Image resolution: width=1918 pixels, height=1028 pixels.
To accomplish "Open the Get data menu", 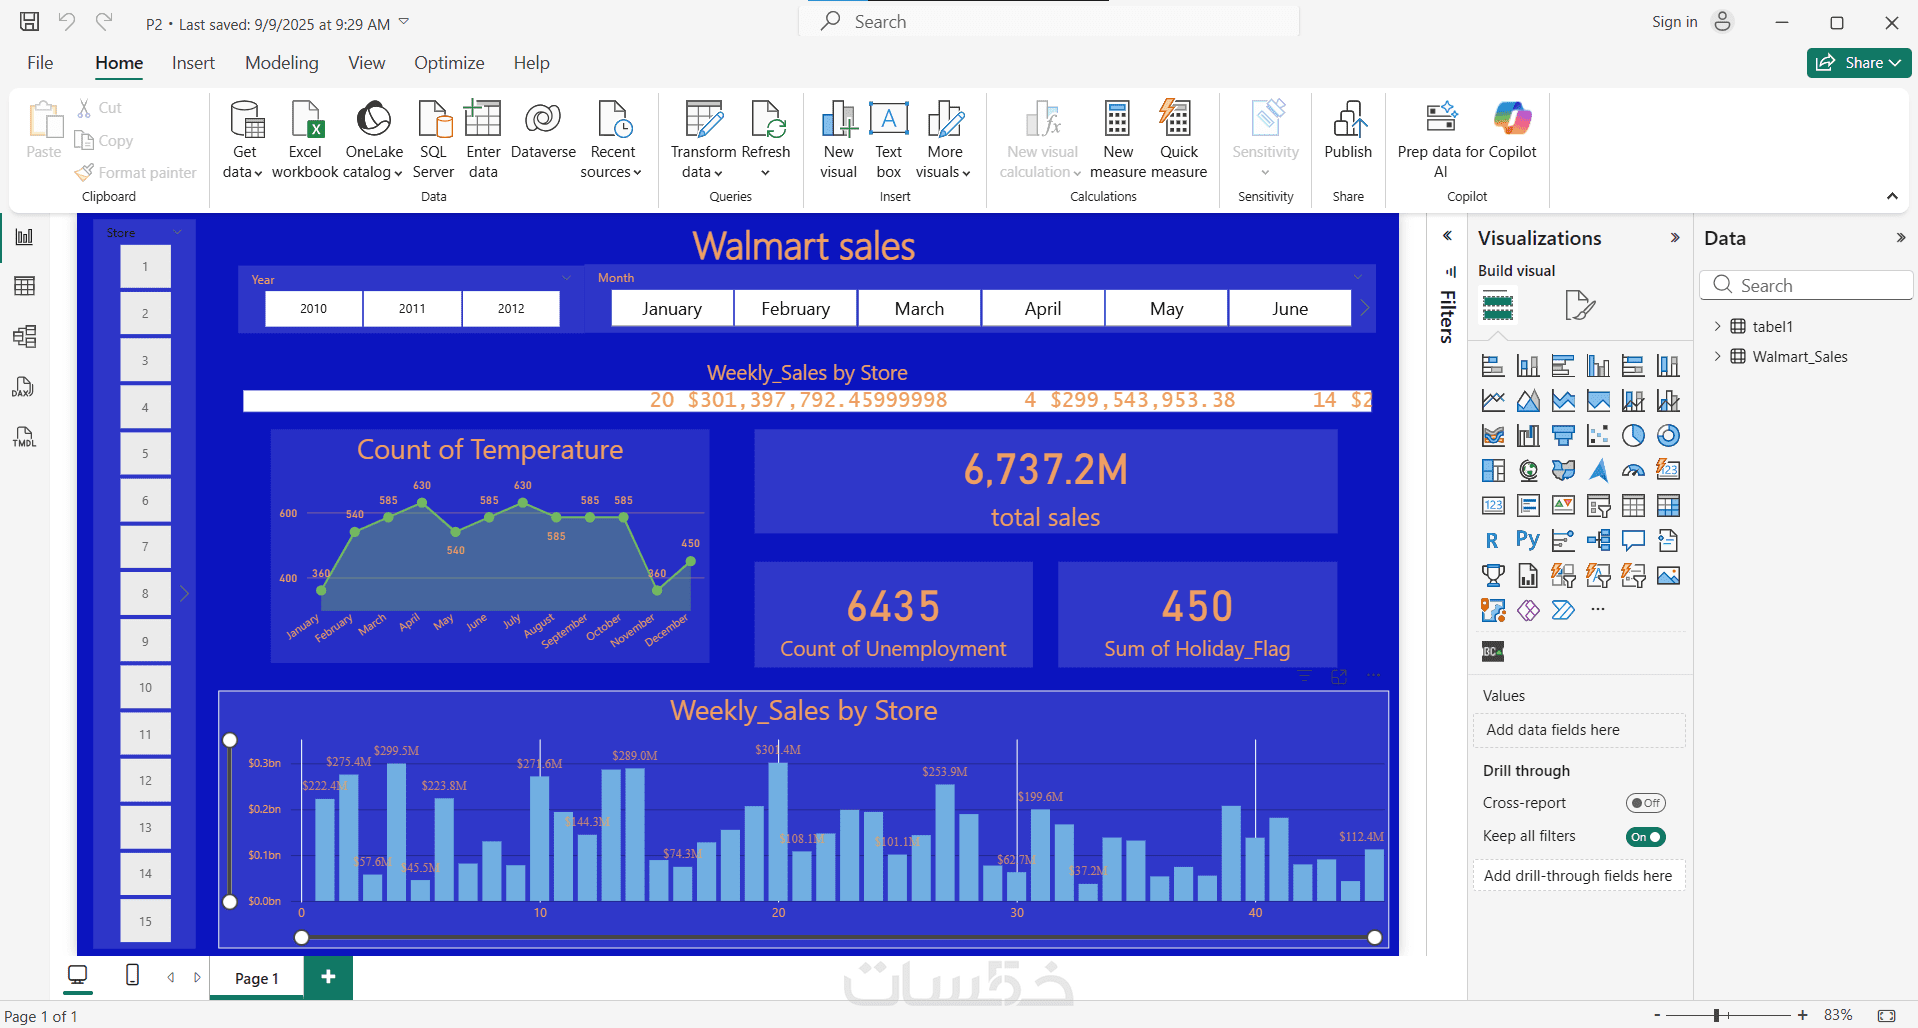I will click(244, 140).
